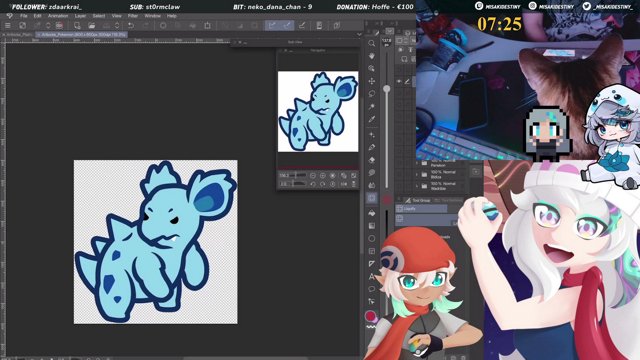The width and height of the screenshot is (640, 360).
Task: Select the sparkle-shaped tool in the toolbar
Action: point(371,135)
